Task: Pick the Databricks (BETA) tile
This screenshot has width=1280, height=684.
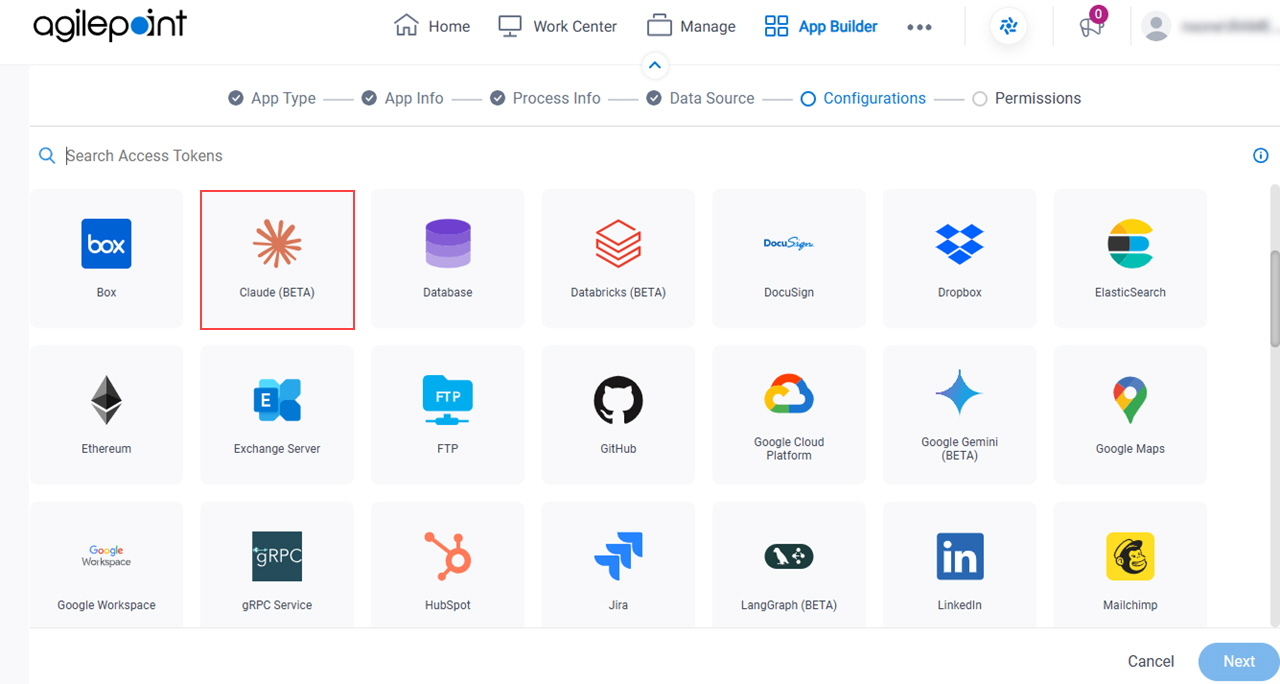Action: click(x=618, y=259)
